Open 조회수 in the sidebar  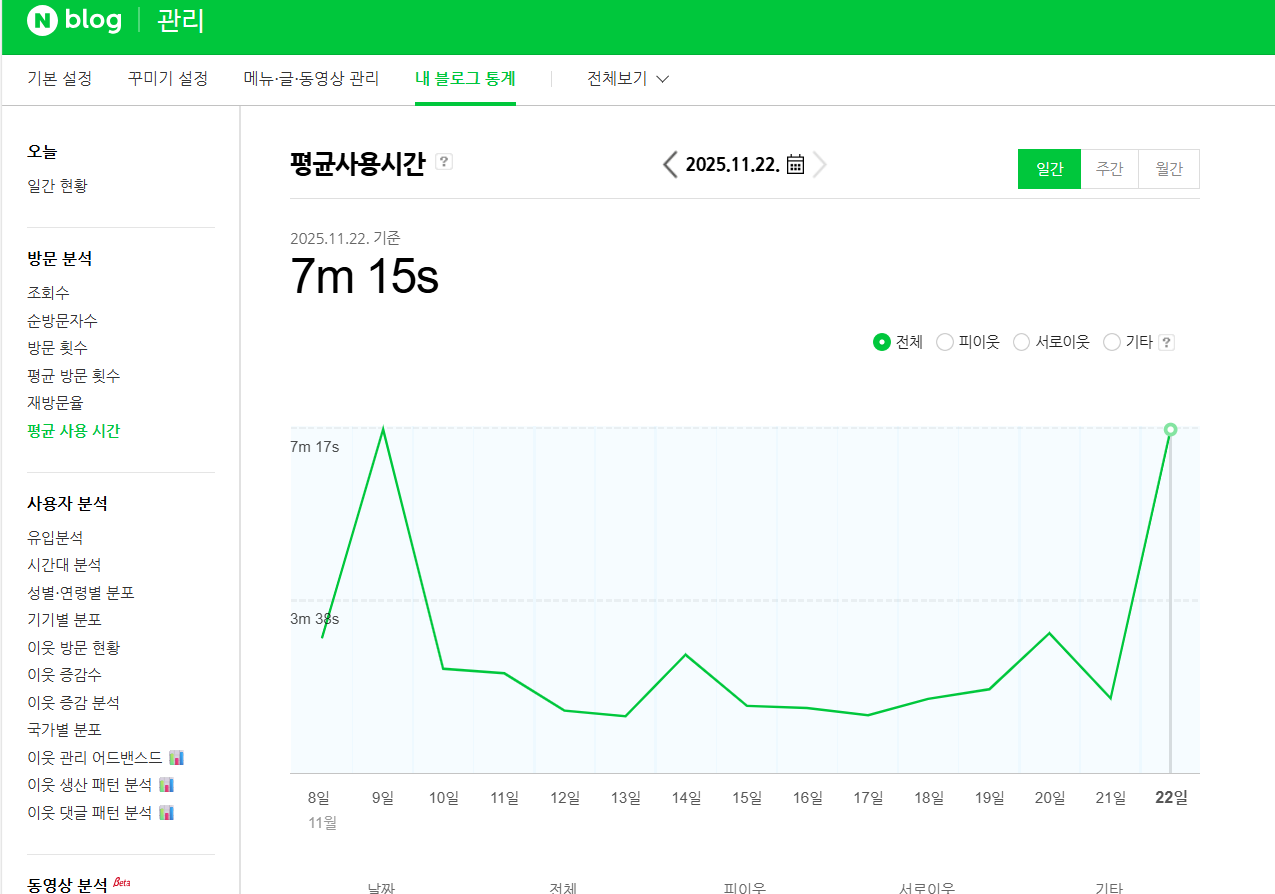coord(48,293)
